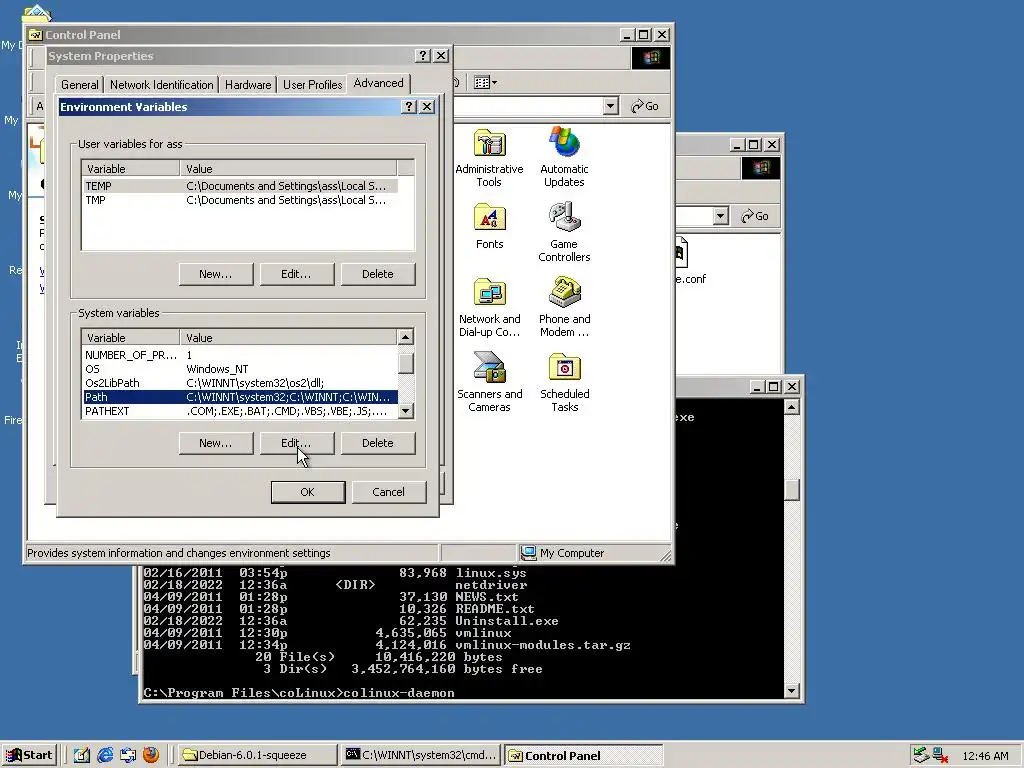
Task: Click OK in Environment Variables dialog
Action: coord(308,492)
